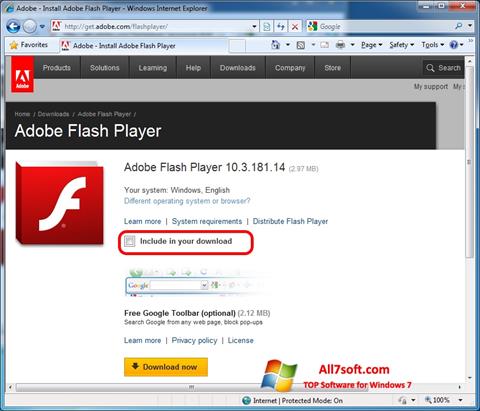Screen dimensions: 480x411
Task: Click the Print icon
Action: pos(340,45)
